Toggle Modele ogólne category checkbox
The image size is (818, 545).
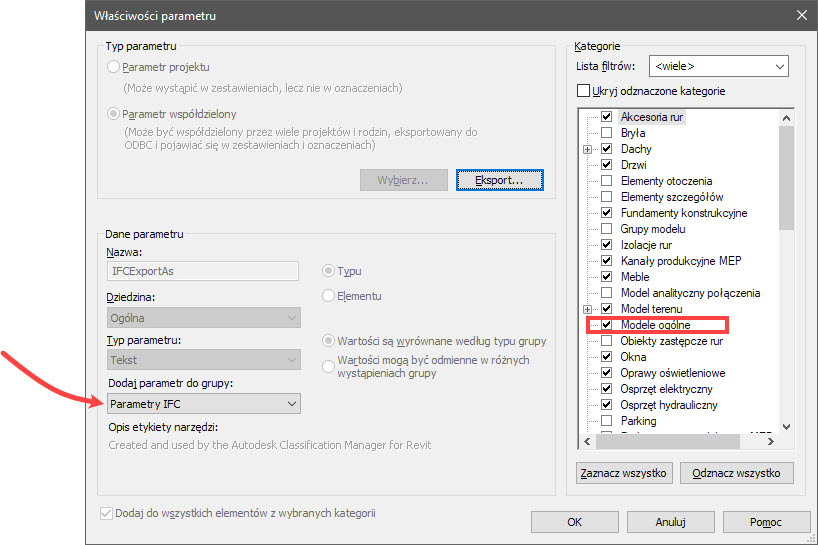pyautogui.click(x=606, y=325)
